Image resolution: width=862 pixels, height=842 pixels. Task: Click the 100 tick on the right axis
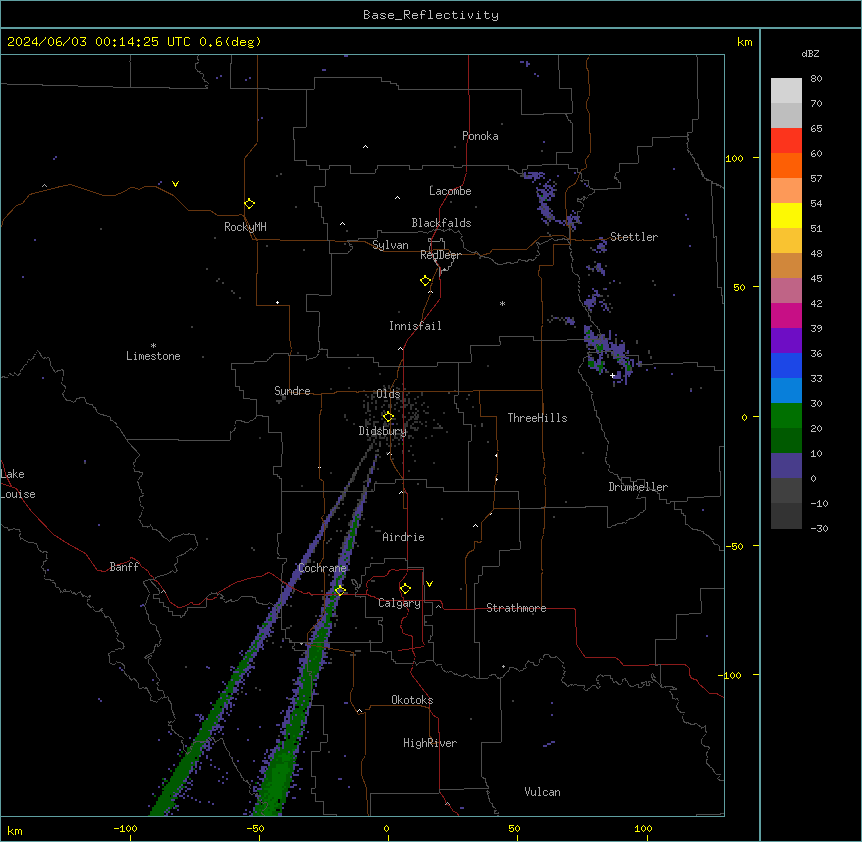point(734,158)
